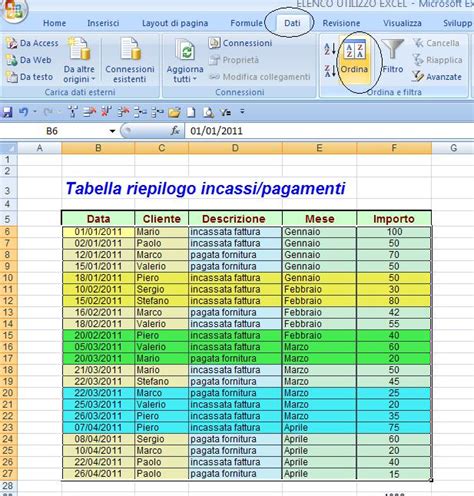The image size is (474, 496).
Task: Import data Da testo
Action: point(29,77)
